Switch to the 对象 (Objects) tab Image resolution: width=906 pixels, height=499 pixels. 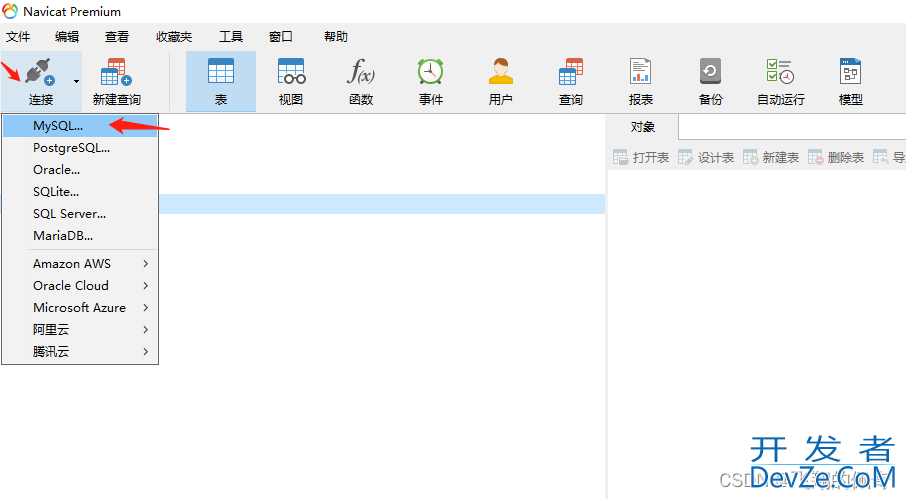point(643,127)
